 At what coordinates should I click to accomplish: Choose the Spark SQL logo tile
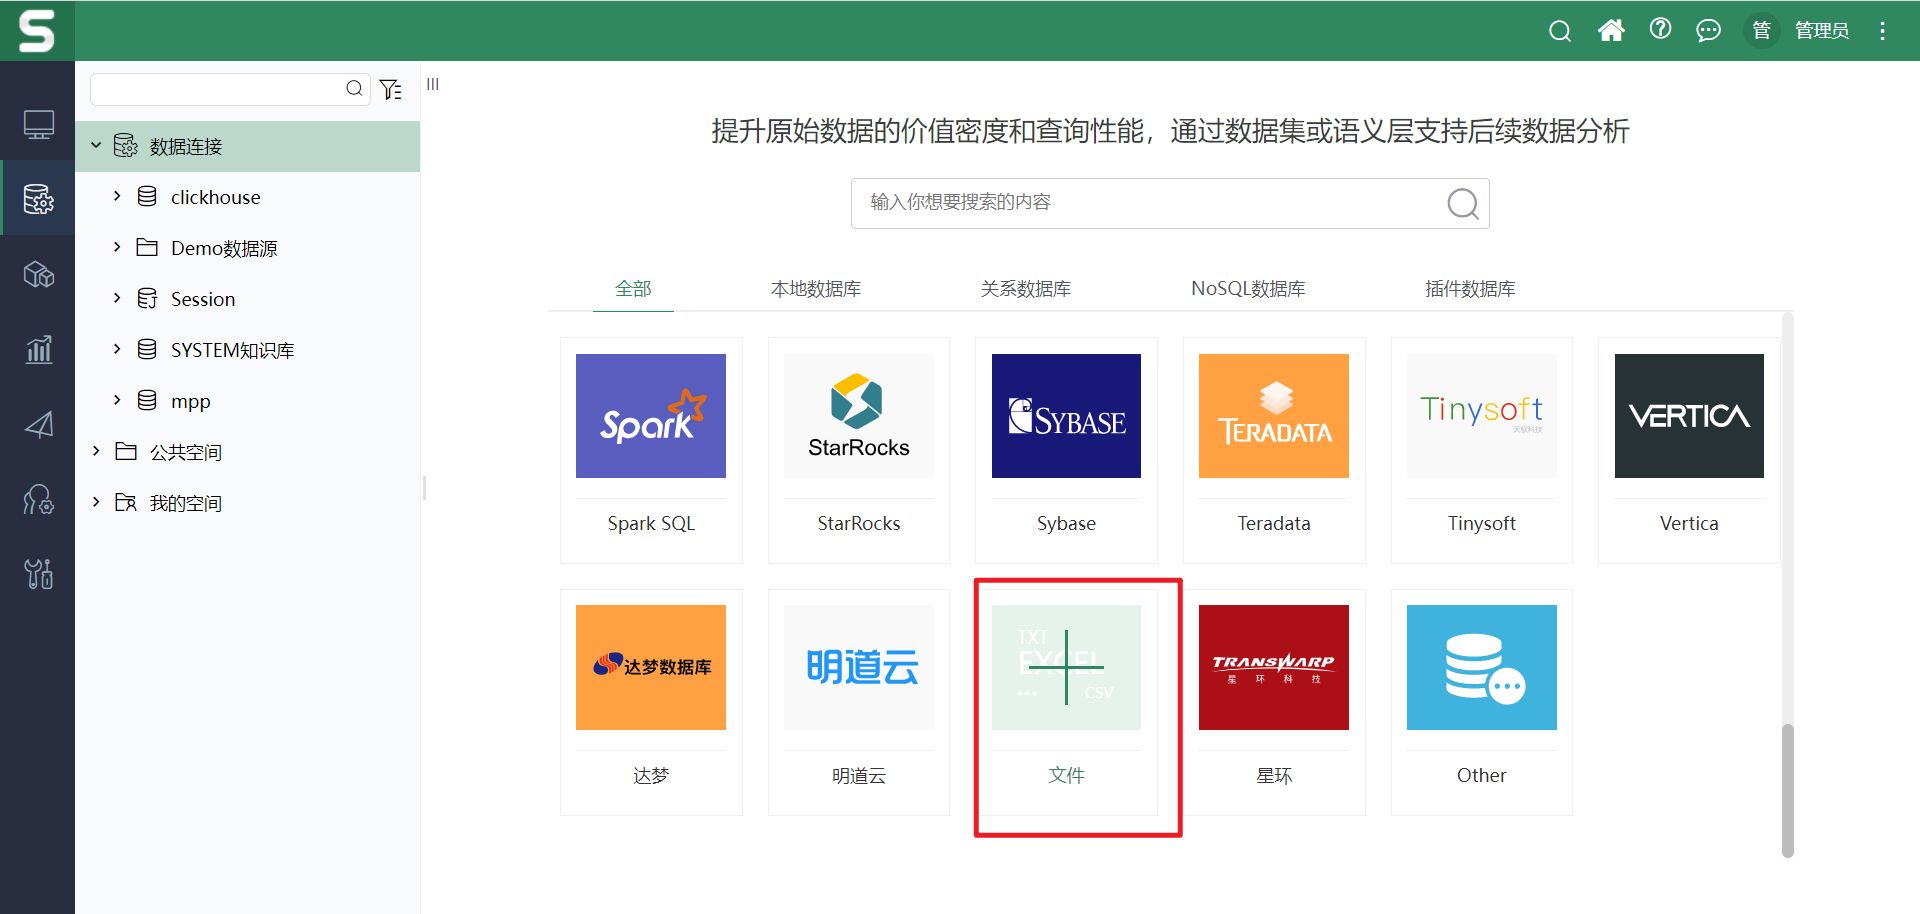[x=651, y=416]
